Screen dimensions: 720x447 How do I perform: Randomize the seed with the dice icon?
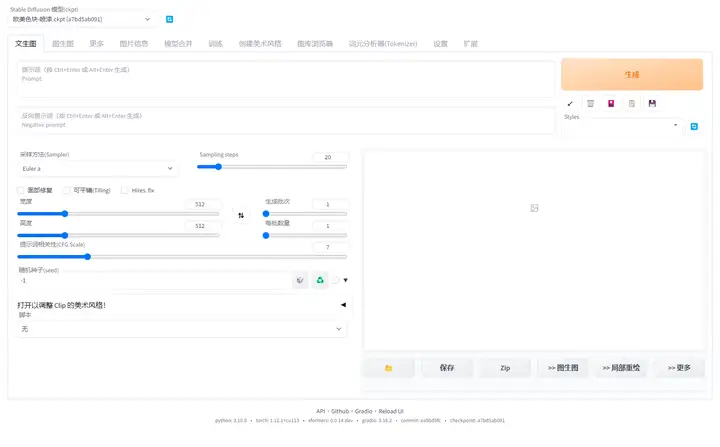coord(300,281)
